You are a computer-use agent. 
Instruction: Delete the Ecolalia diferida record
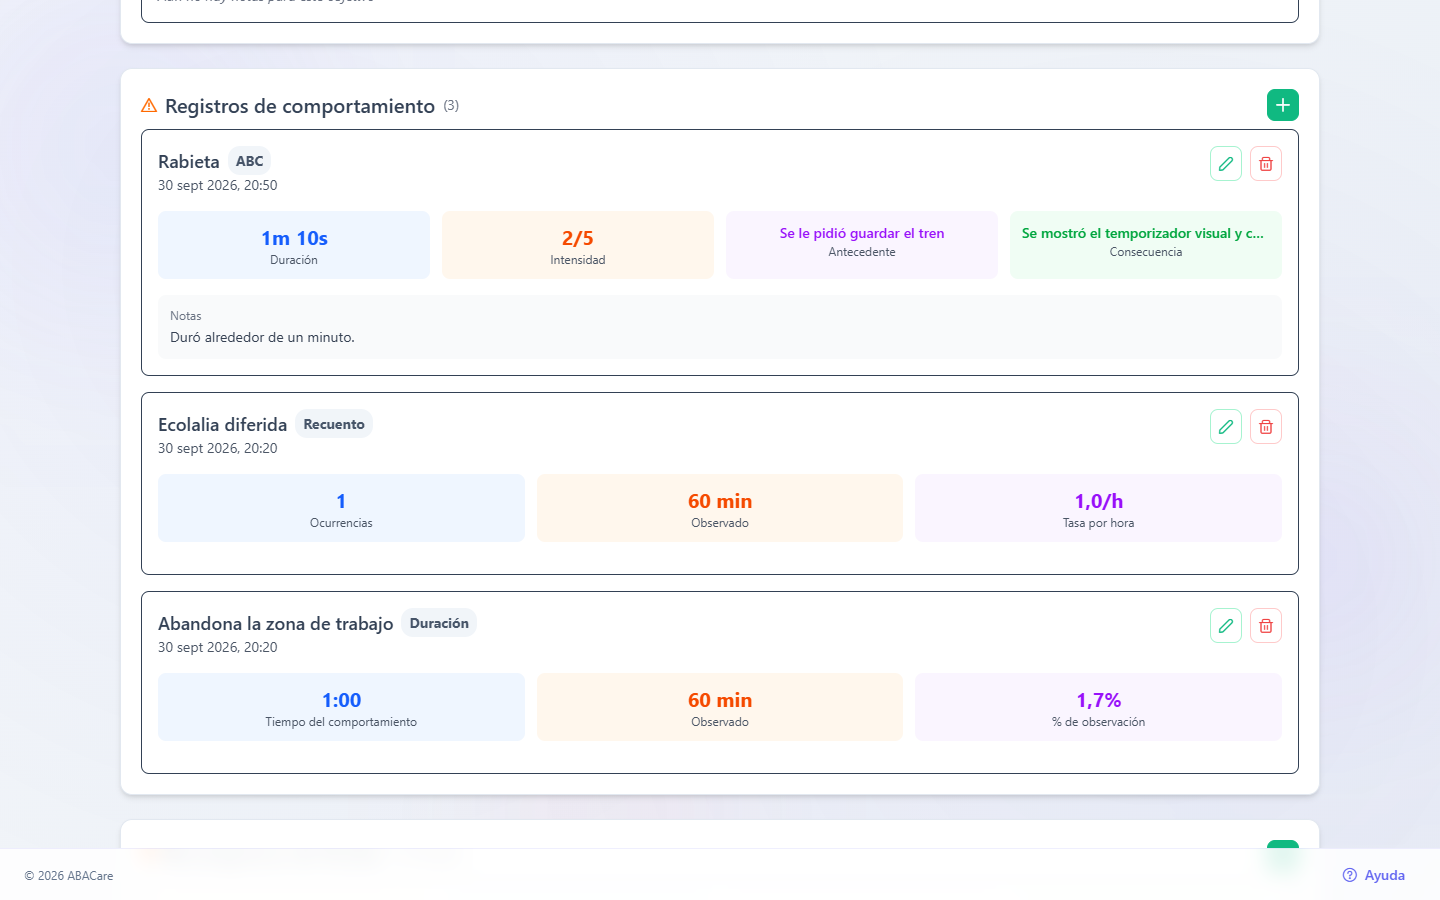[1266, 427]
